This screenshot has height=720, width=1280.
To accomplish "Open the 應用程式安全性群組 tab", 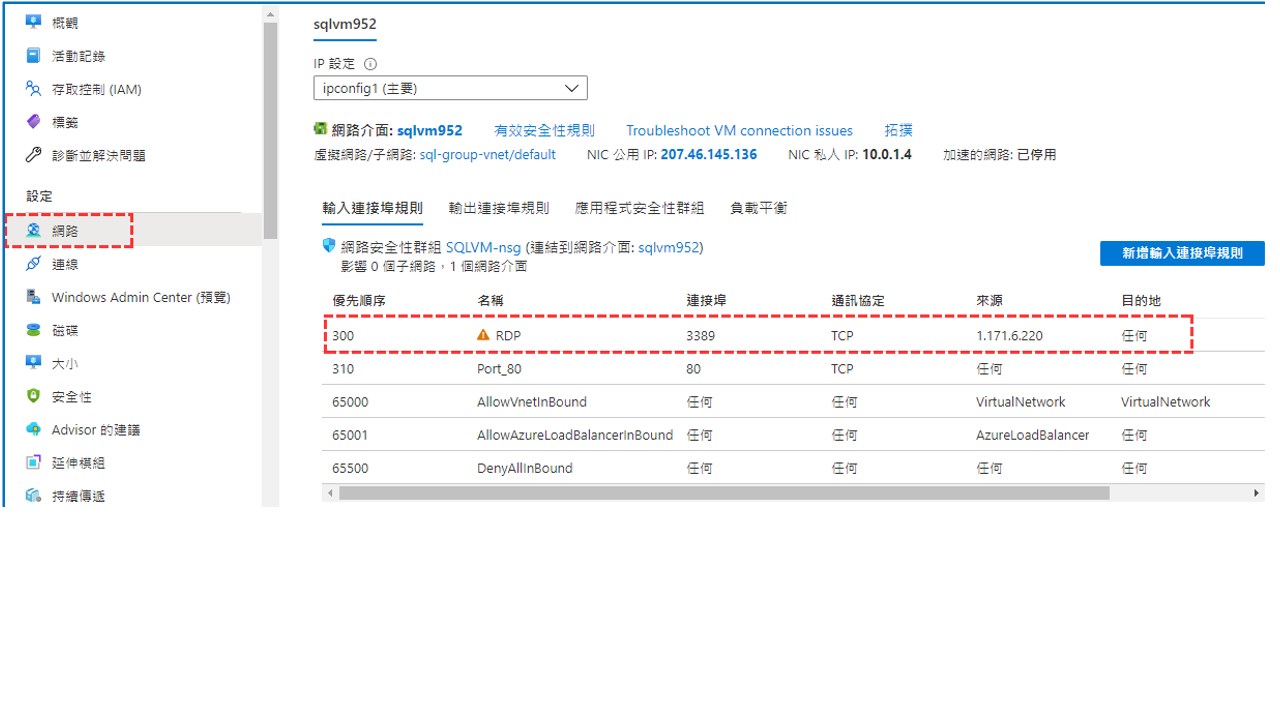I will click(639, 208).
